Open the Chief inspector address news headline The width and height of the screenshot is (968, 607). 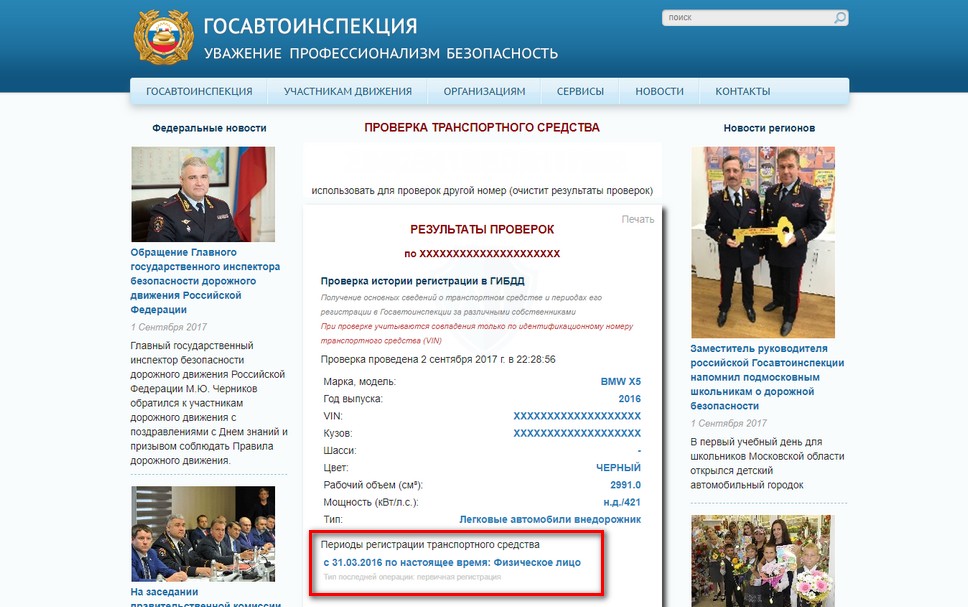tap(206, 281)
